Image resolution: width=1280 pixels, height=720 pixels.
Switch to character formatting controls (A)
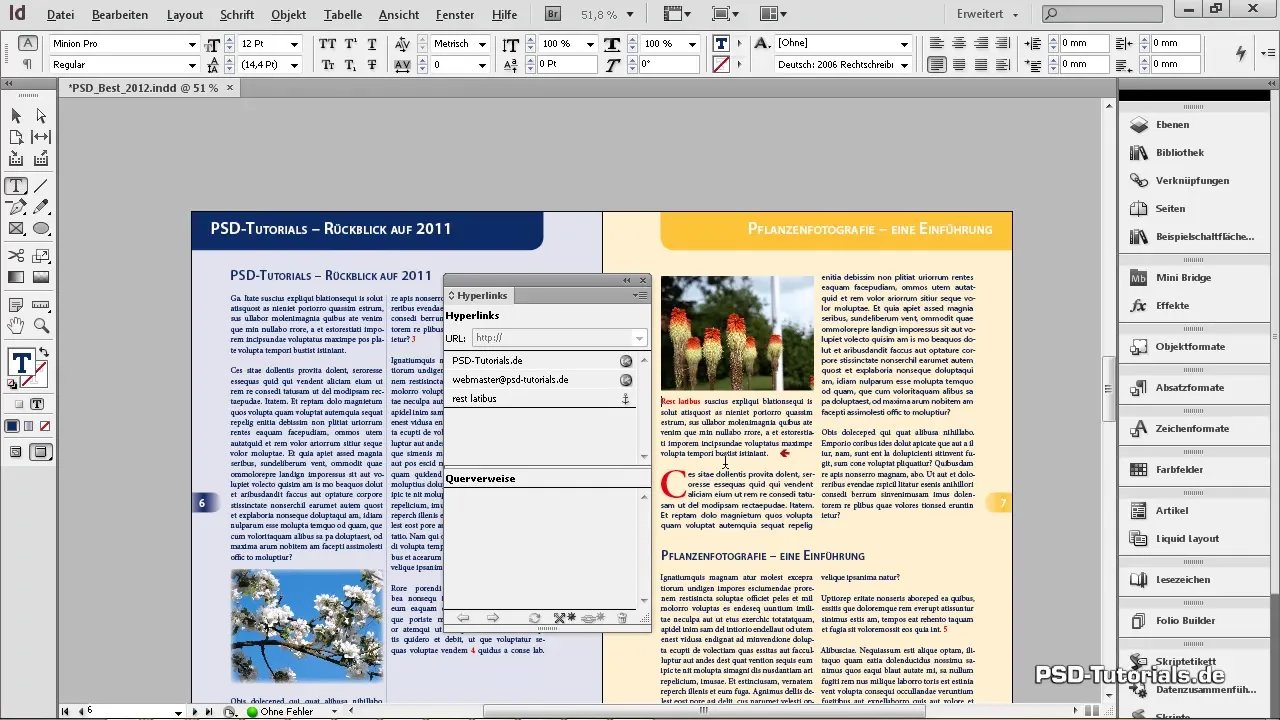[x=28, y=44]
